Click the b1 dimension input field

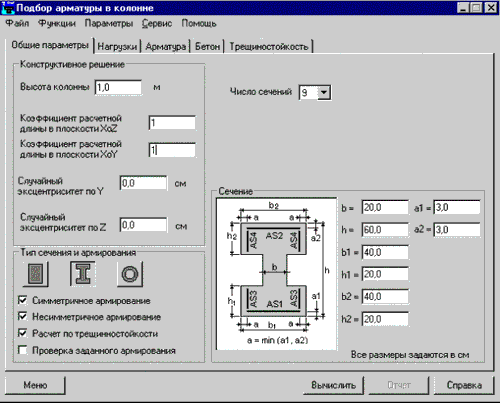tap(385, 252)
